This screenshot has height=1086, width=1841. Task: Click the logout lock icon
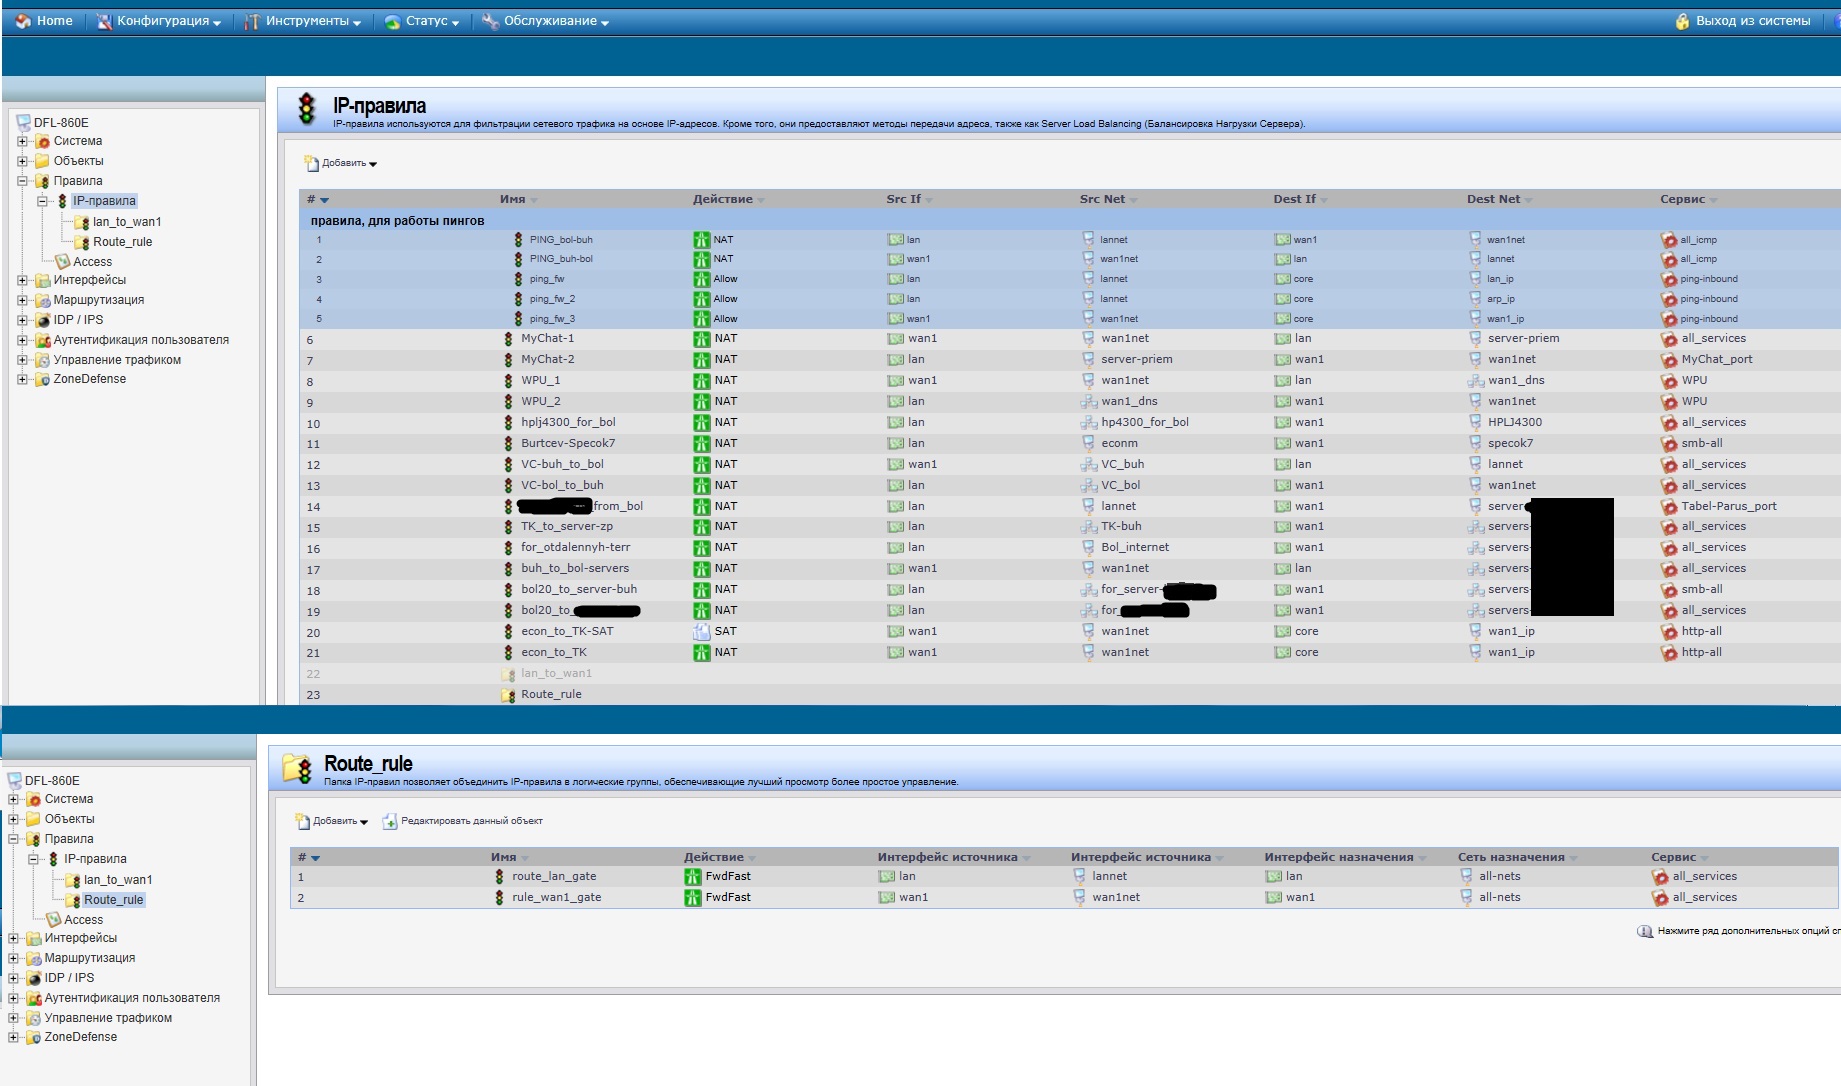tap(1682, 21)
